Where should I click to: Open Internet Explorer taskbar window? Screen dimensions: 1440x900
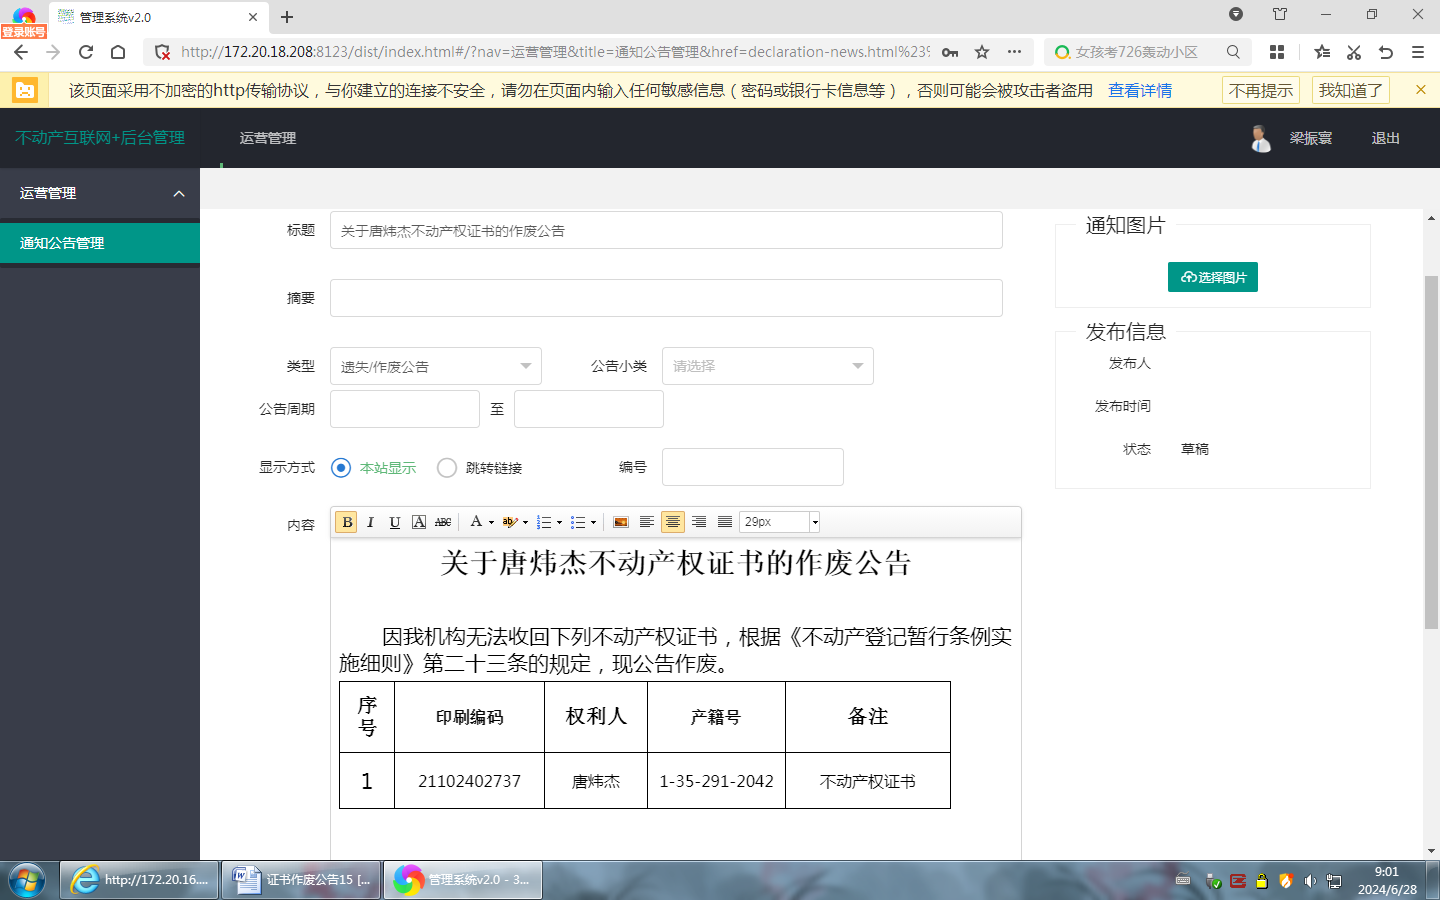tap(139, 880)
